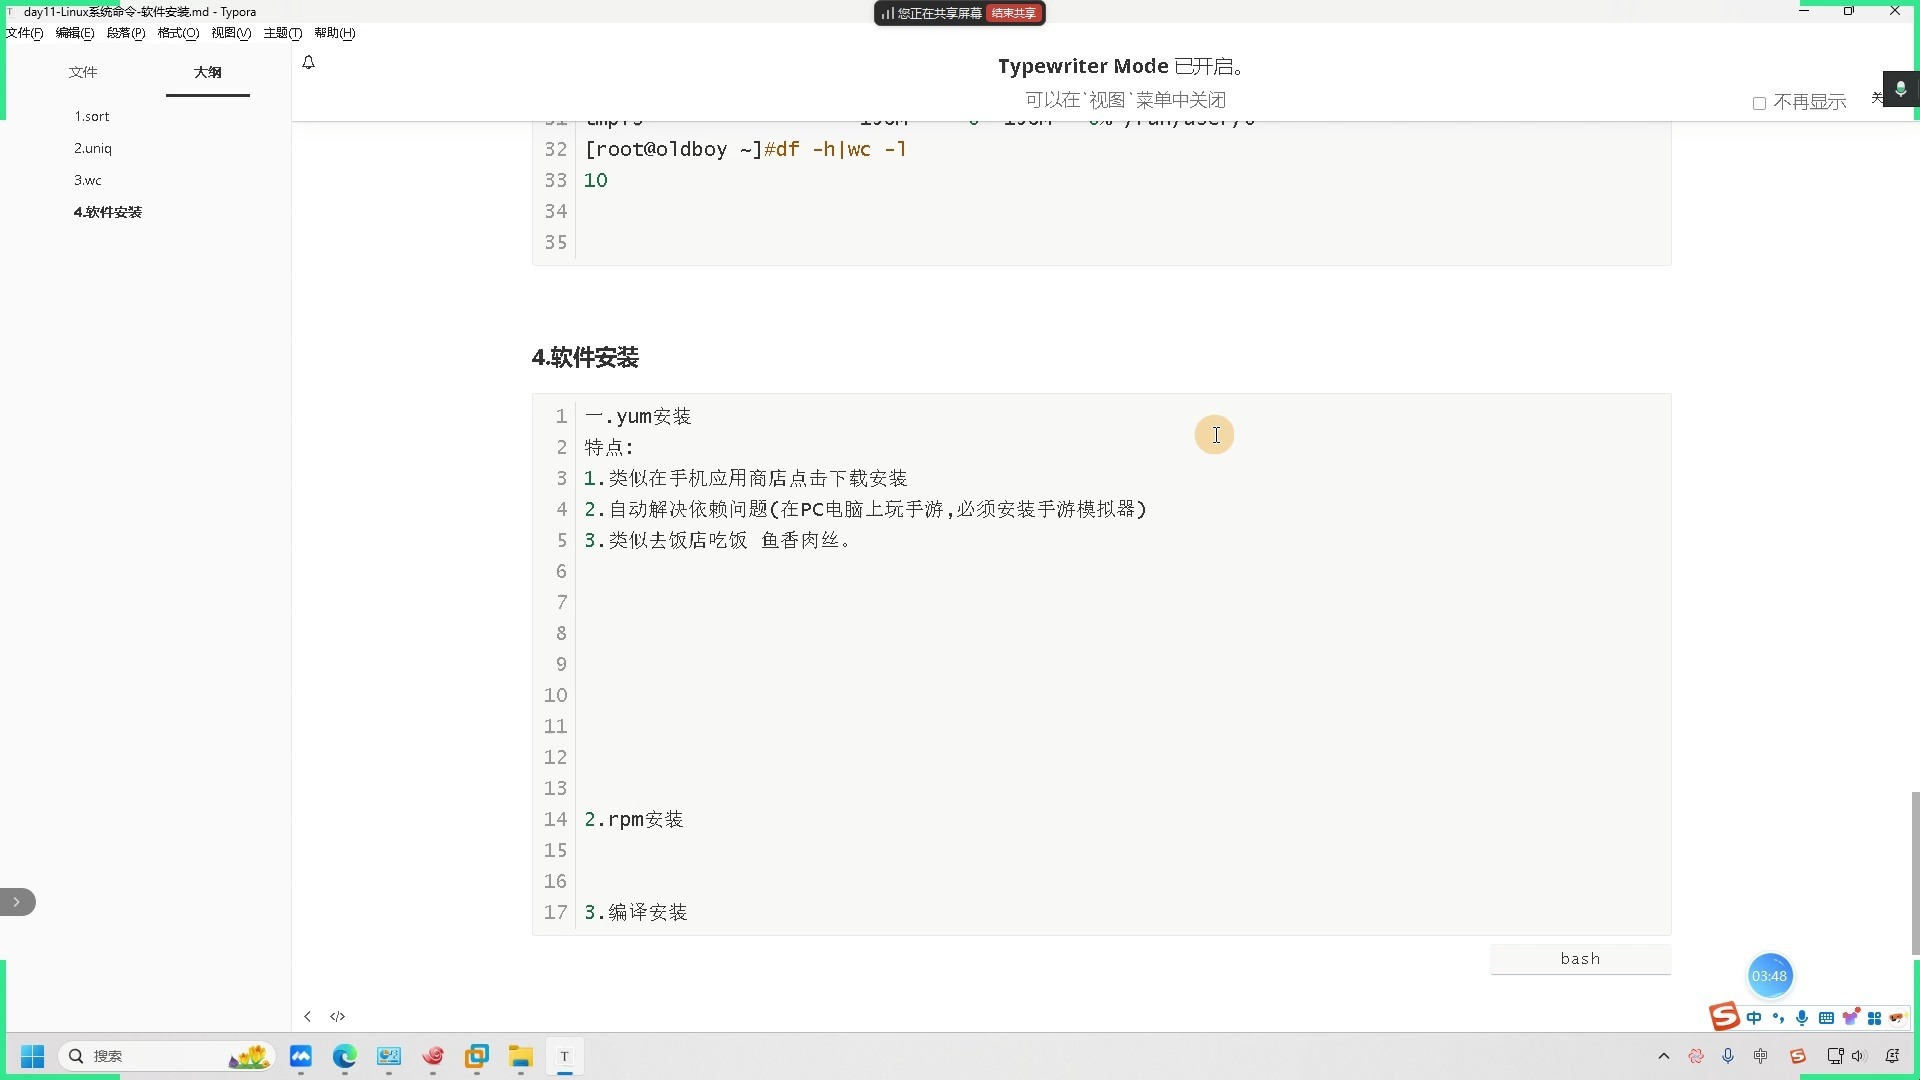The height and width of the screenshot is (1080, 1920).
Task: Open Microsoft Edge in taskbar
Action: (345, 1056)
